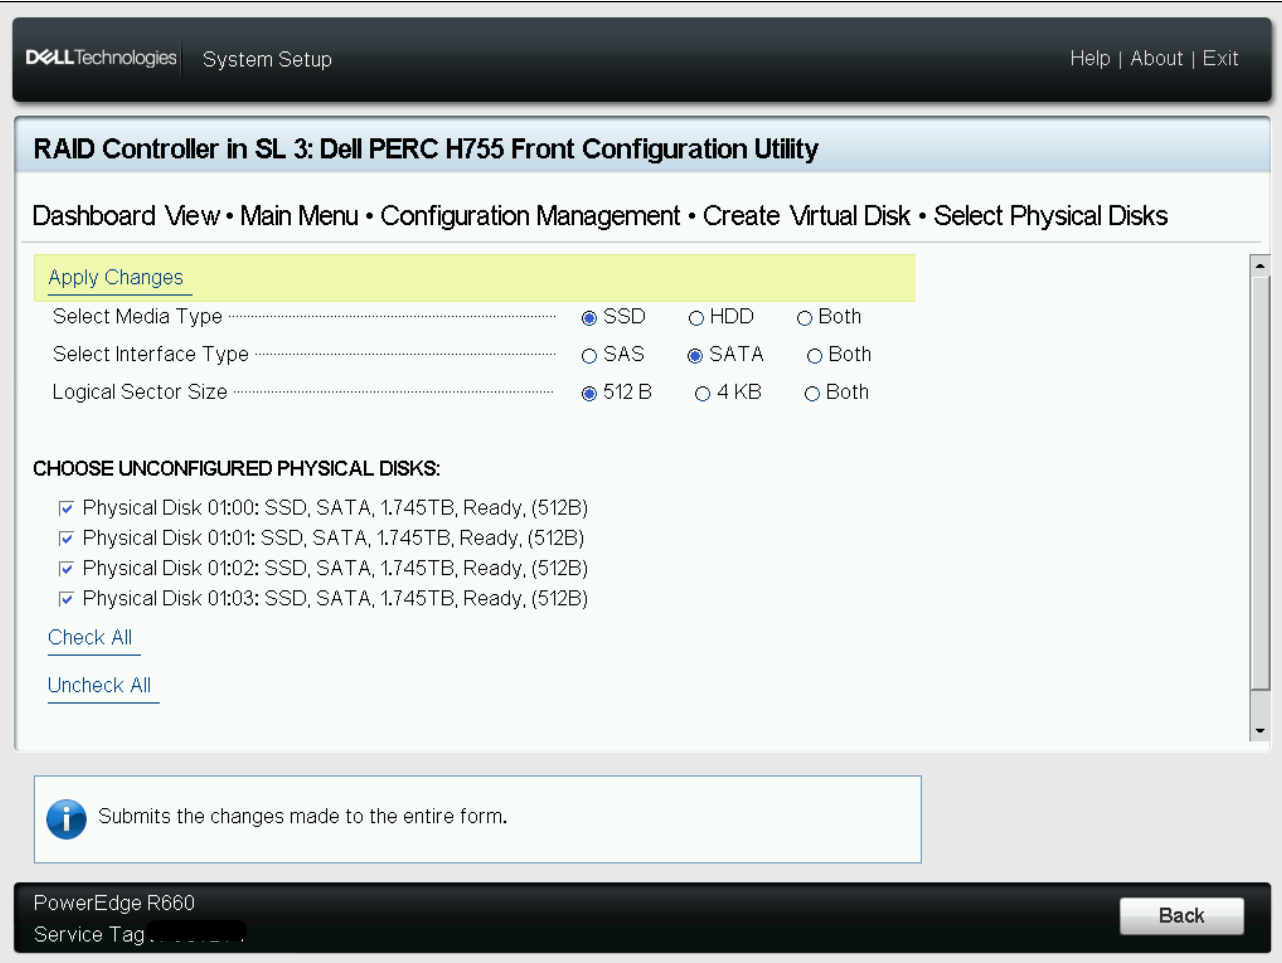
Task: Click the Dell Technologies logo
Action: coord(101,58)
